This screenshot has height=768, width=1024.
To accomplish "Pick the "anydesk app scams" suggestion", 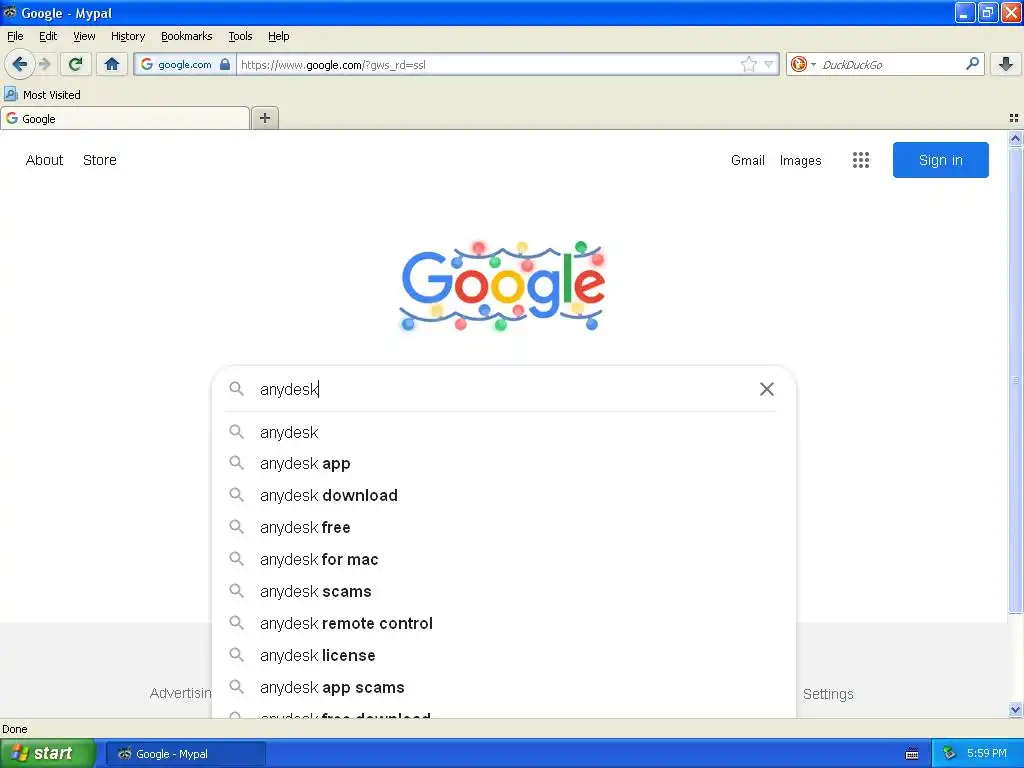I will [503, 688].
